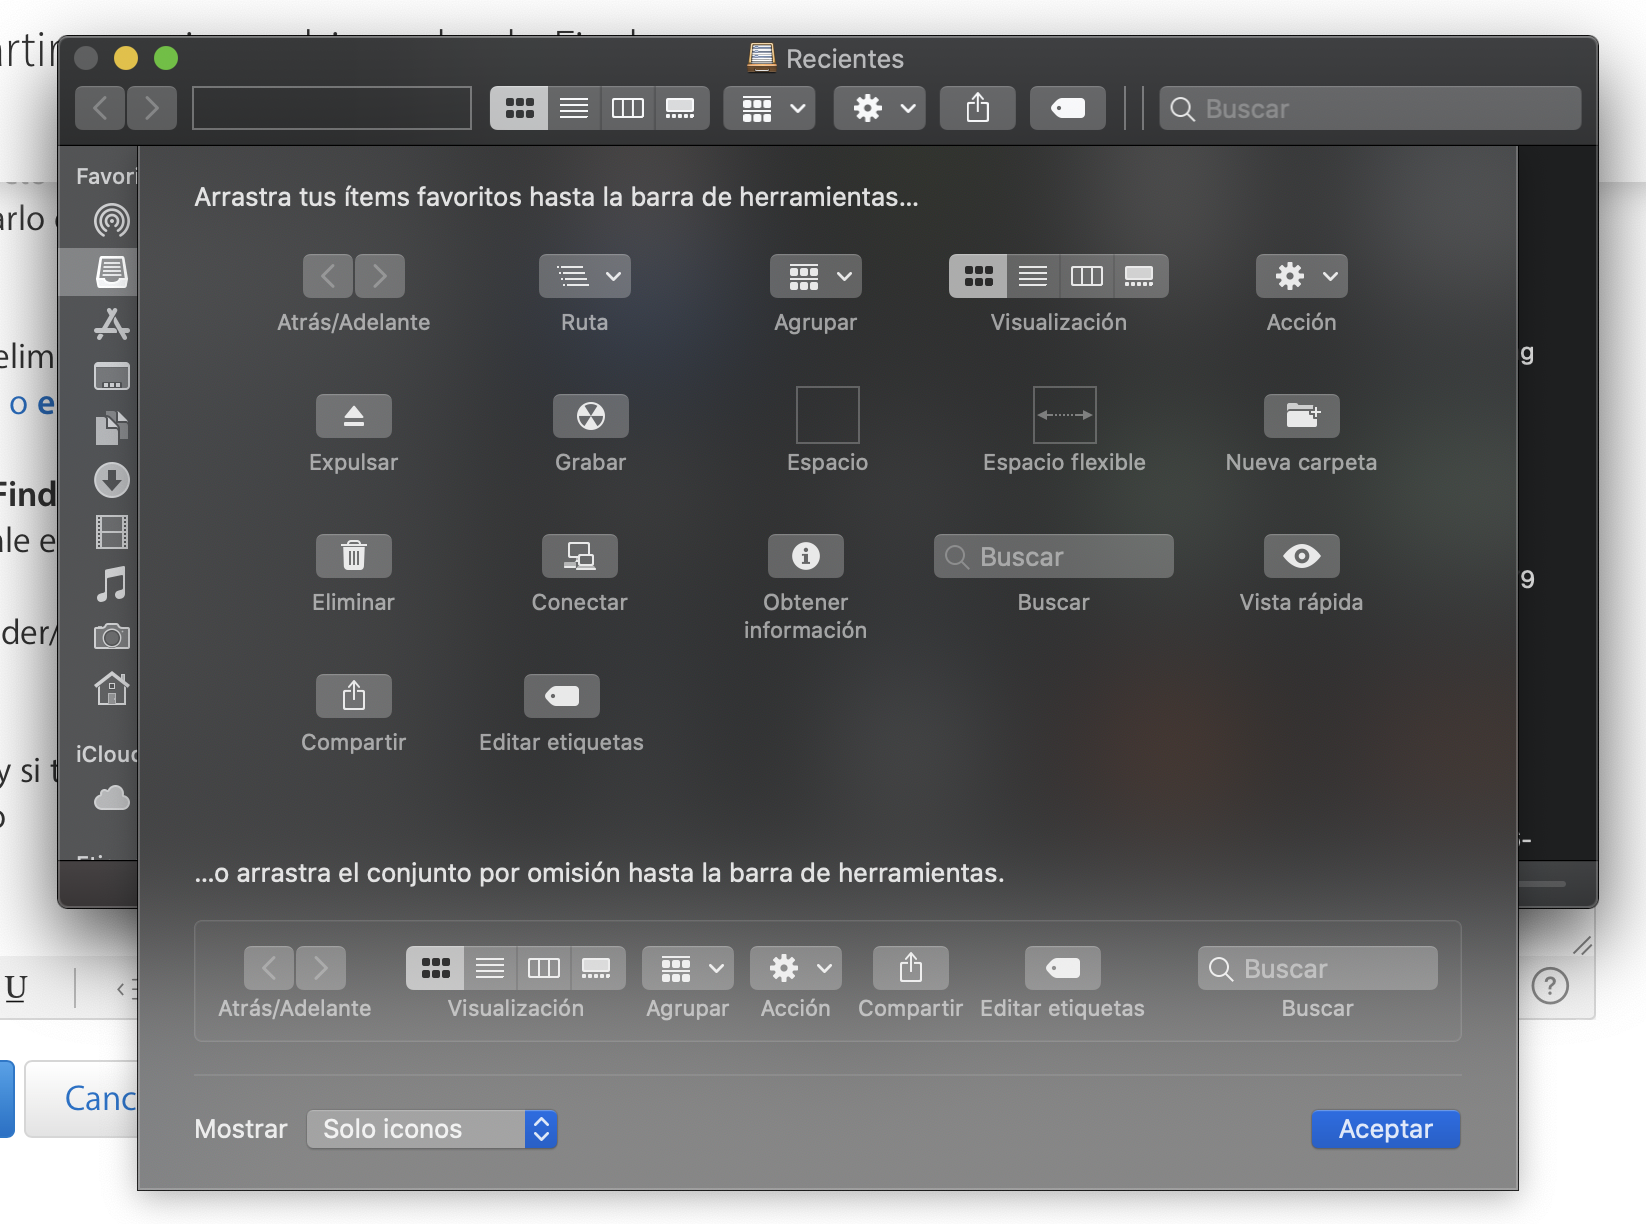The height and width of the screenshot is (1224, 1646).
Task: Click the Eliminar trash icon
Action: 354,556
